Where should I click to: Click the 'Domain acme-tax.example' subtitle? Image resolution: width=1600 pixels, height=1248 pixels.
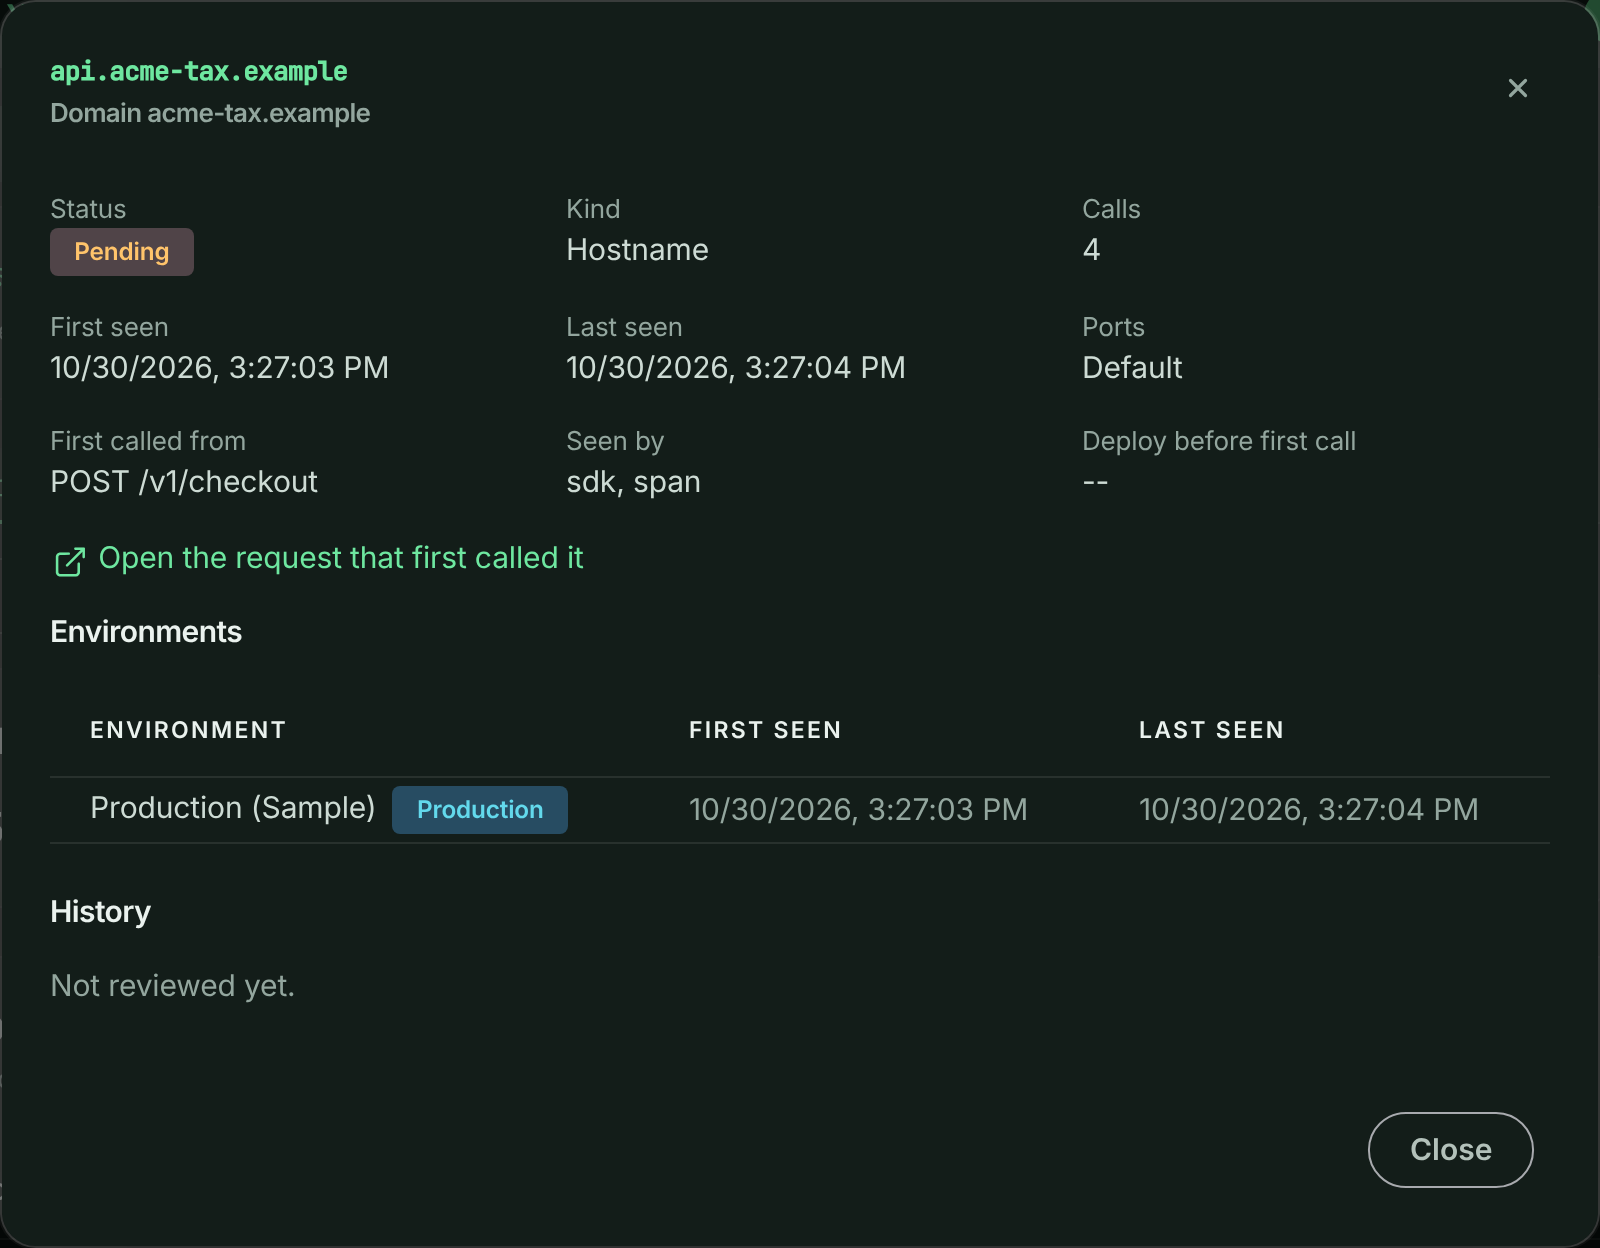(210, 113)
